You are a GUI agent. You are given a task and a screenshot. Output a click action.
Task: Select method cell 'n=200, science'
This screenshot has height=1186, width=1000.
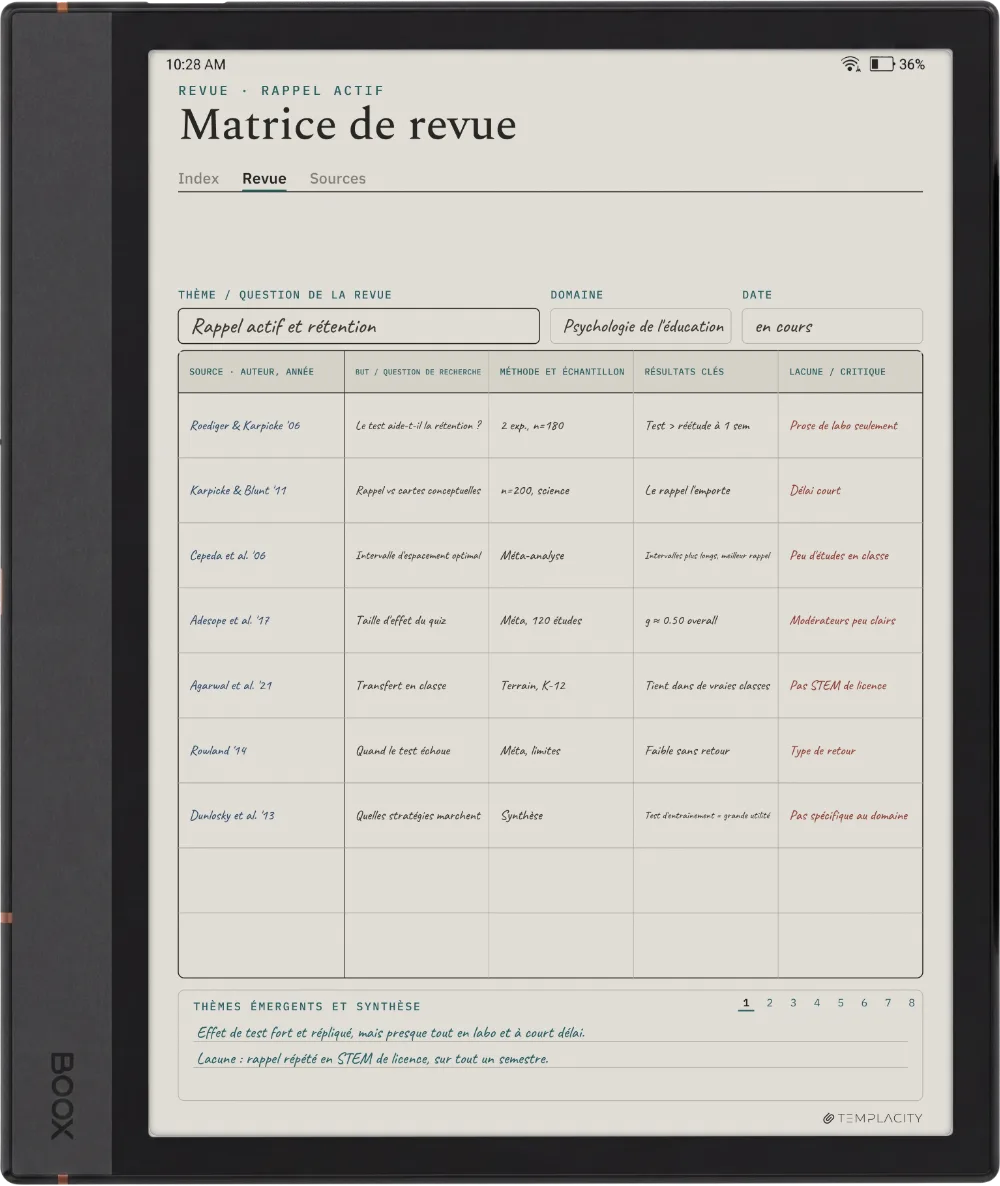561,490
